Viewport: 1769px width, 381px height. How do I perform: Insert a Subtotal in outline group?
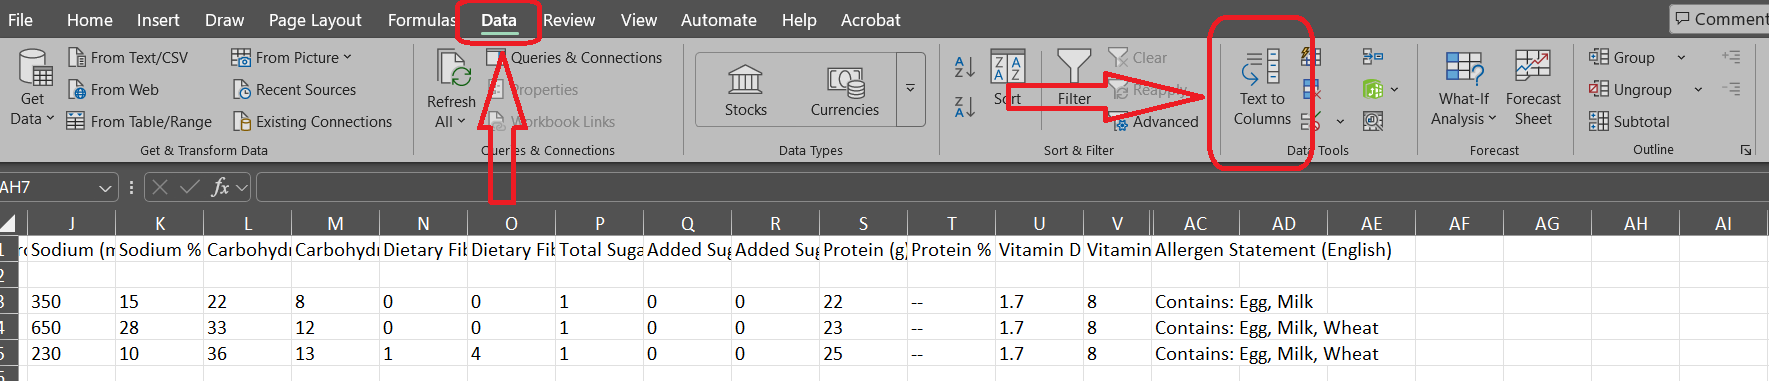1629,121
